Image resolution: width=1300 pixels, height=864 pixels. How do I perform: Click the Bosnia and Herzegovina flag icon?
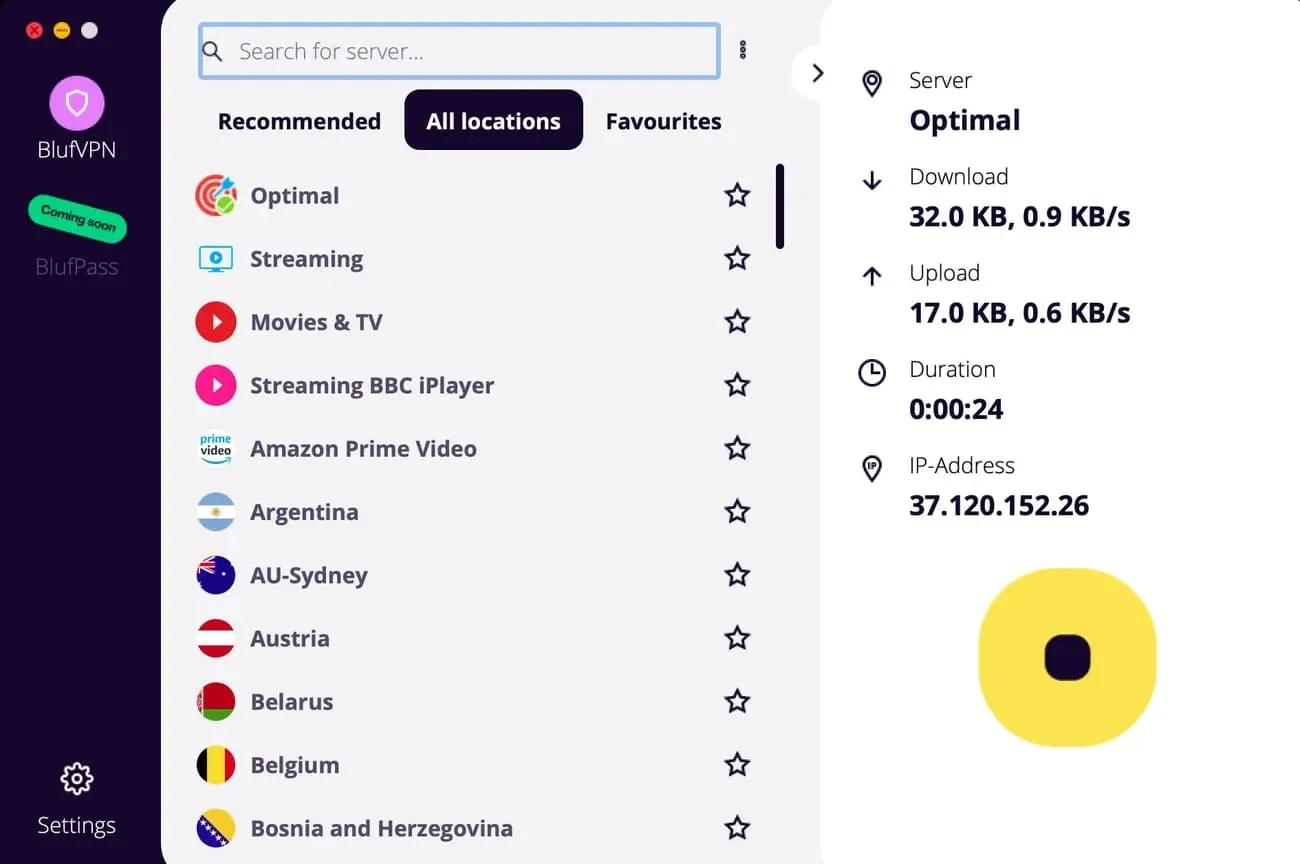coord(216,828)
